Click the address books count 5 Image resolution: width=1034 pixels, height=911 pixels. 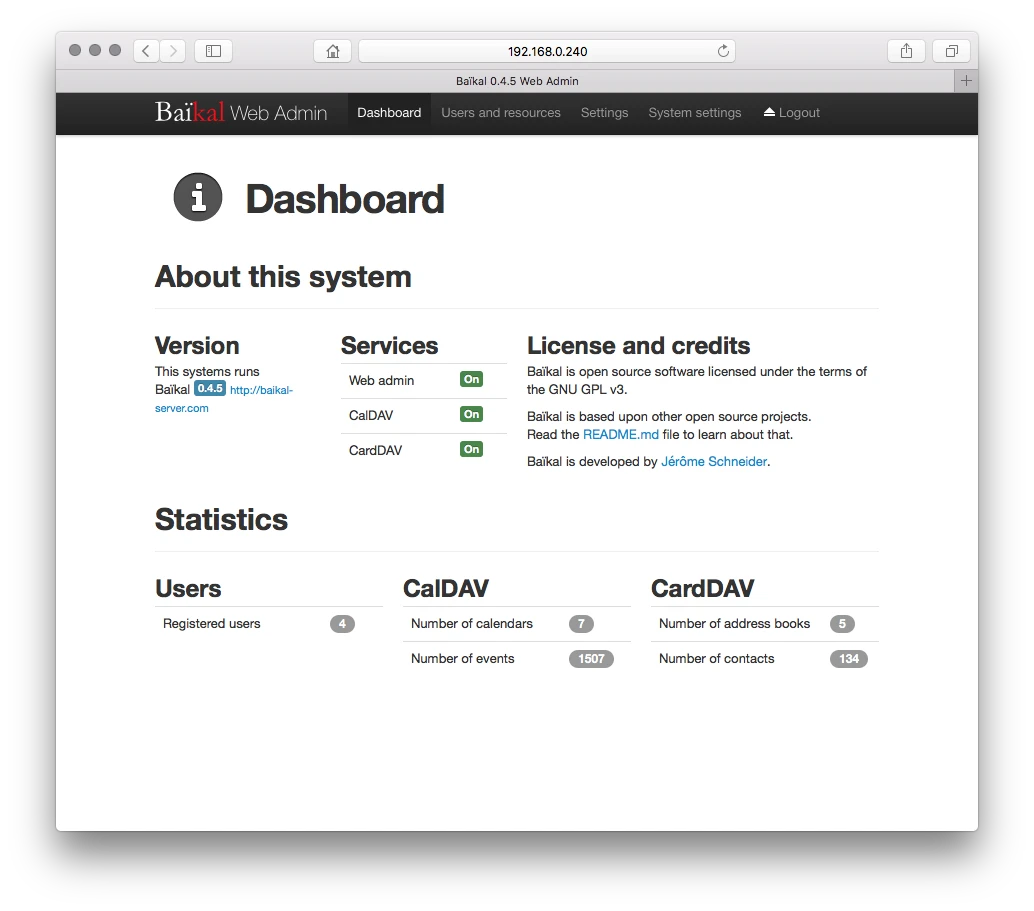click(842, 624)
